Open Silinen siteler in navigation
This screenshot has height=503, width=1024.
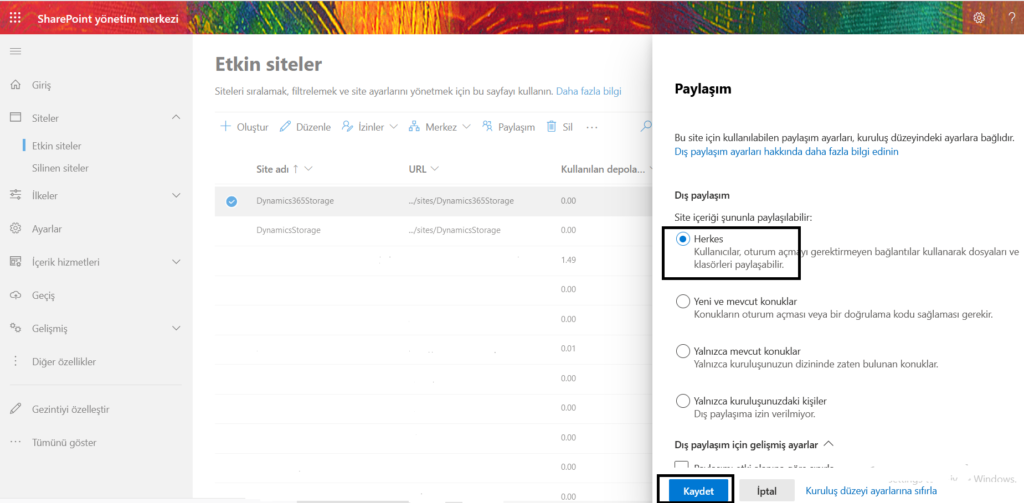(x=60, y=168)
